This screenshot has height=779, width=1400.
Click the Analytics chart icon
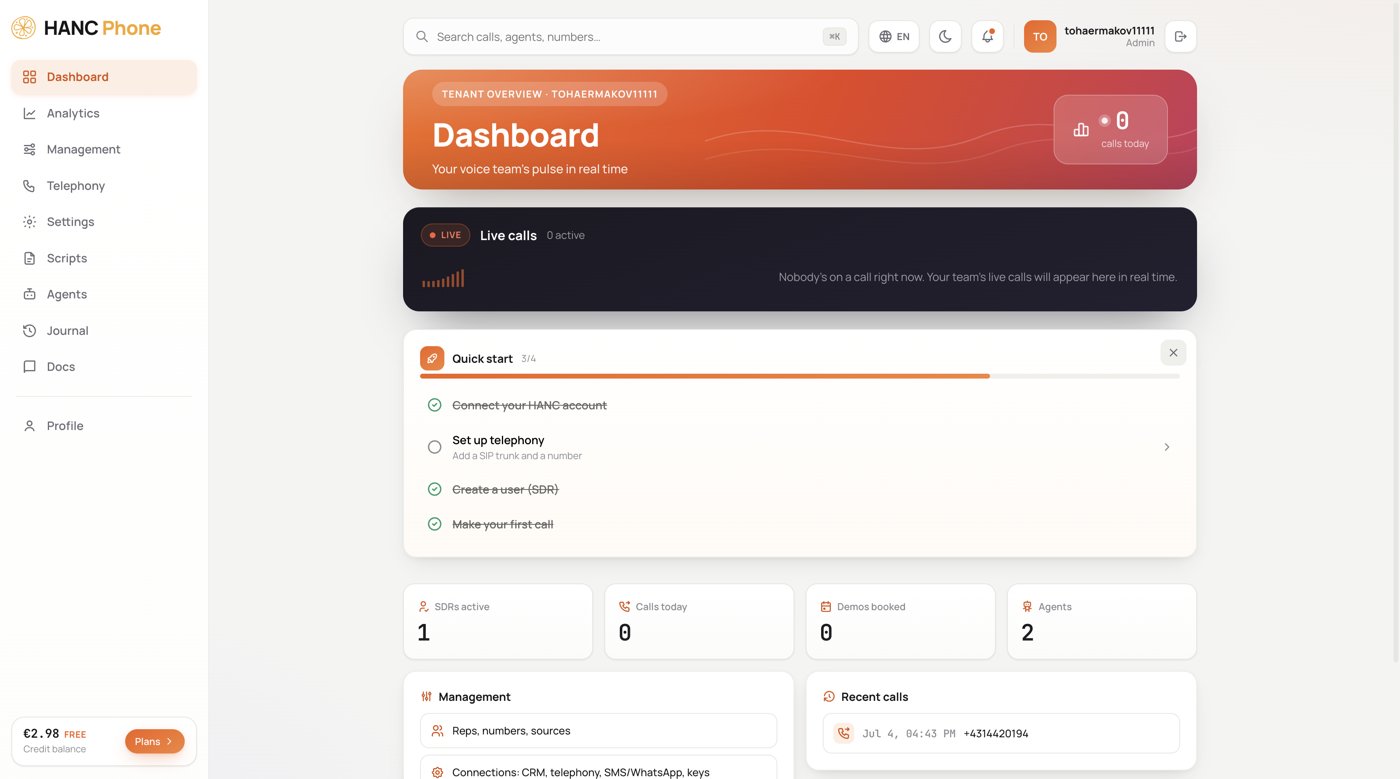[x=29, y=113]
